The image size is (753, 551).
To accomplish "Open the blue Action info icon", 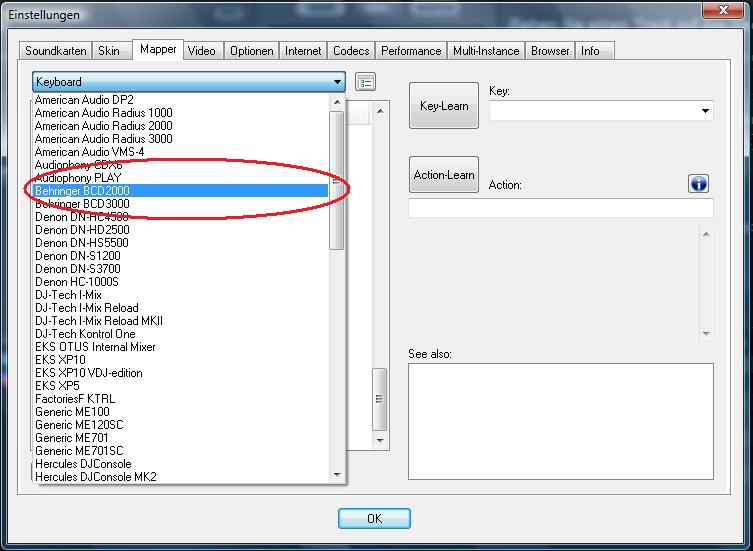I will (x=698, y=184).
